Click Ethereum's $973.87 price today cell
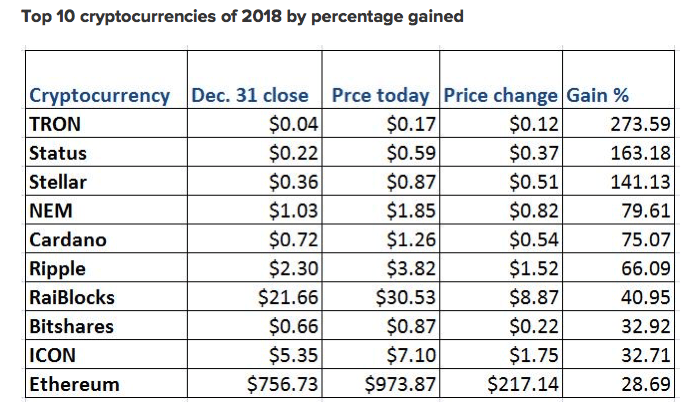The image size is (698, 415). [397, 384]
